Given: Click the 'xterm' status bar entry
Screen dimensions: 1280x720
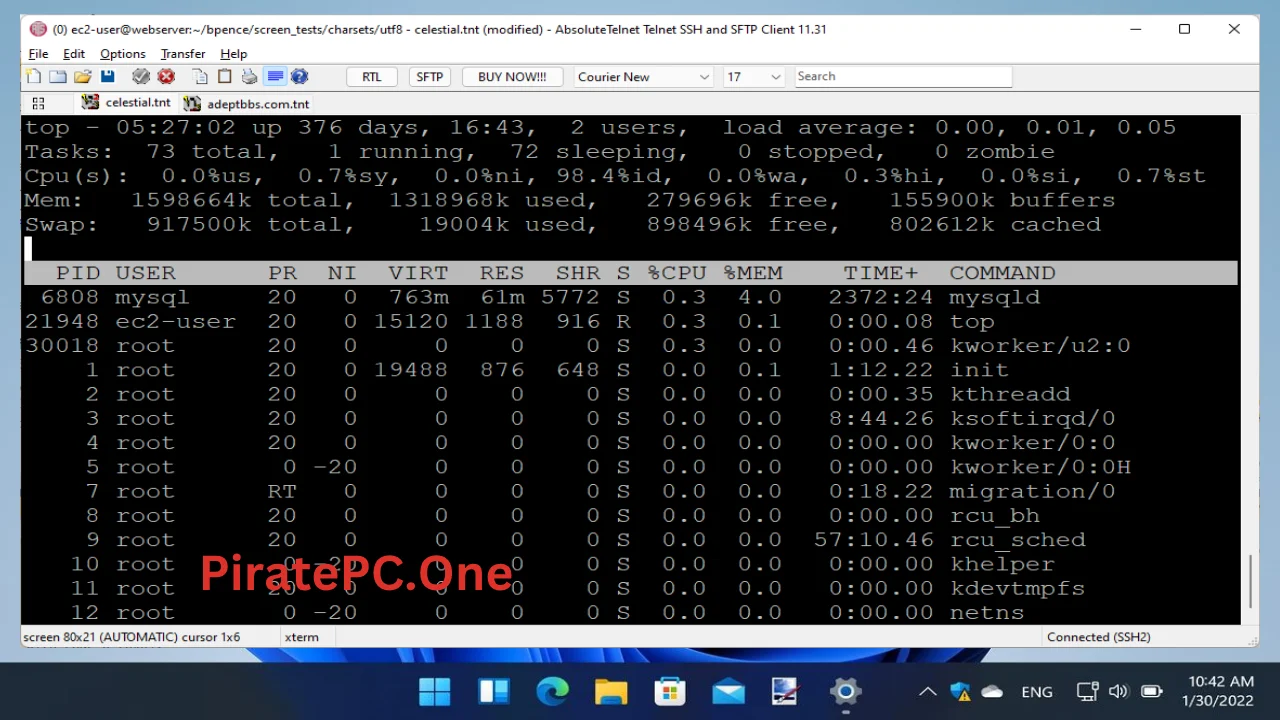Looking at the screenshot, I should click(301, 637).
